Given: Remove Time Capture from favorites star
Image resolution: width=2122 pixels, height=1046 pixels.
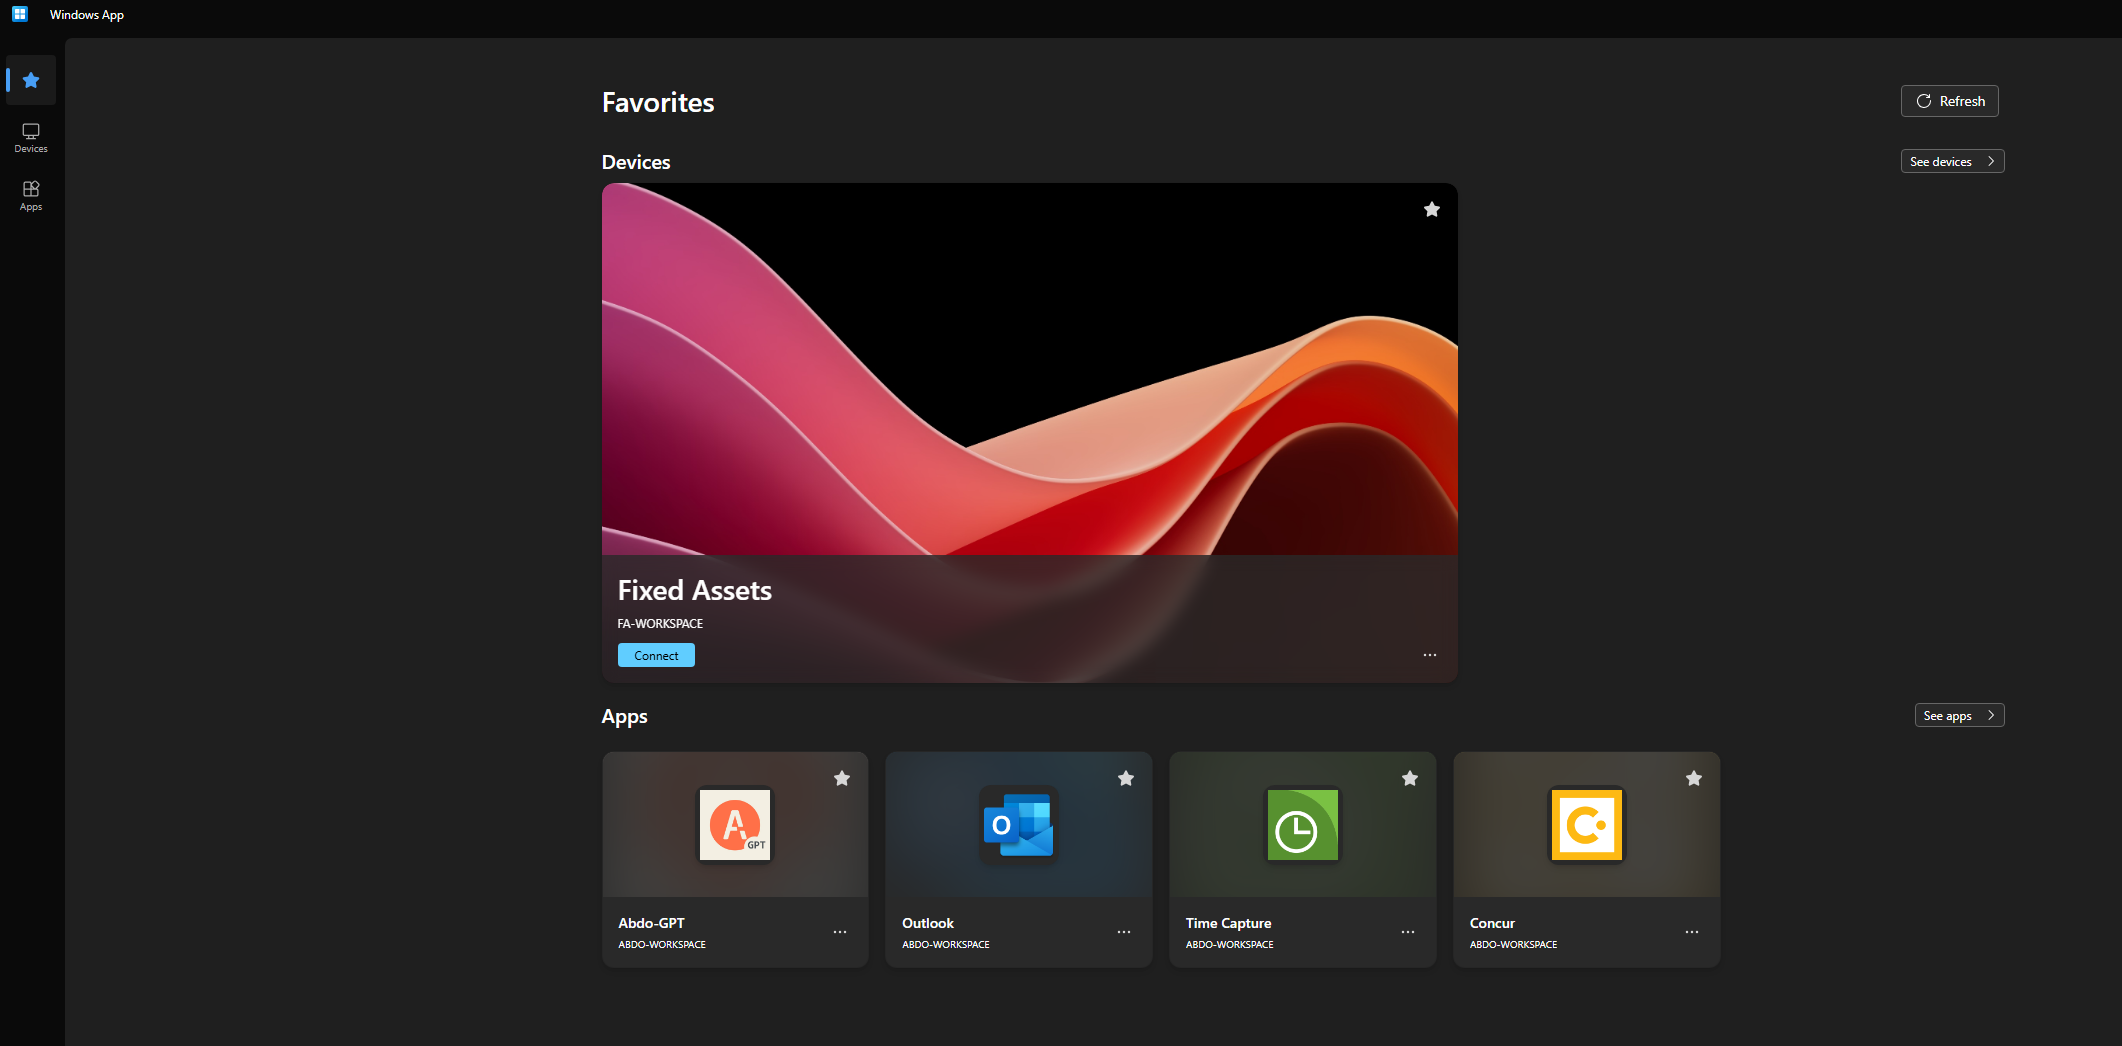Looking at the screenshot, I should click(x=1410, y=778).
